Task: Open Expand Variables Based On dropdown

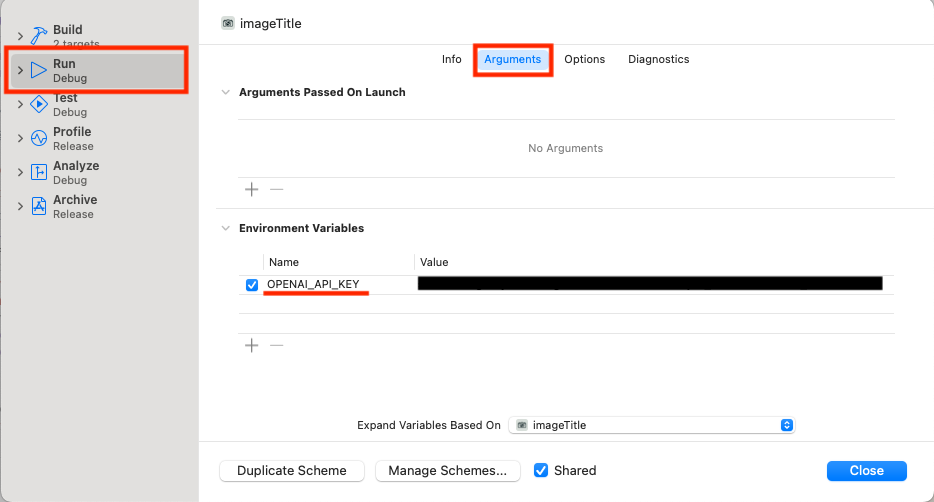Action: click(652, 425)
